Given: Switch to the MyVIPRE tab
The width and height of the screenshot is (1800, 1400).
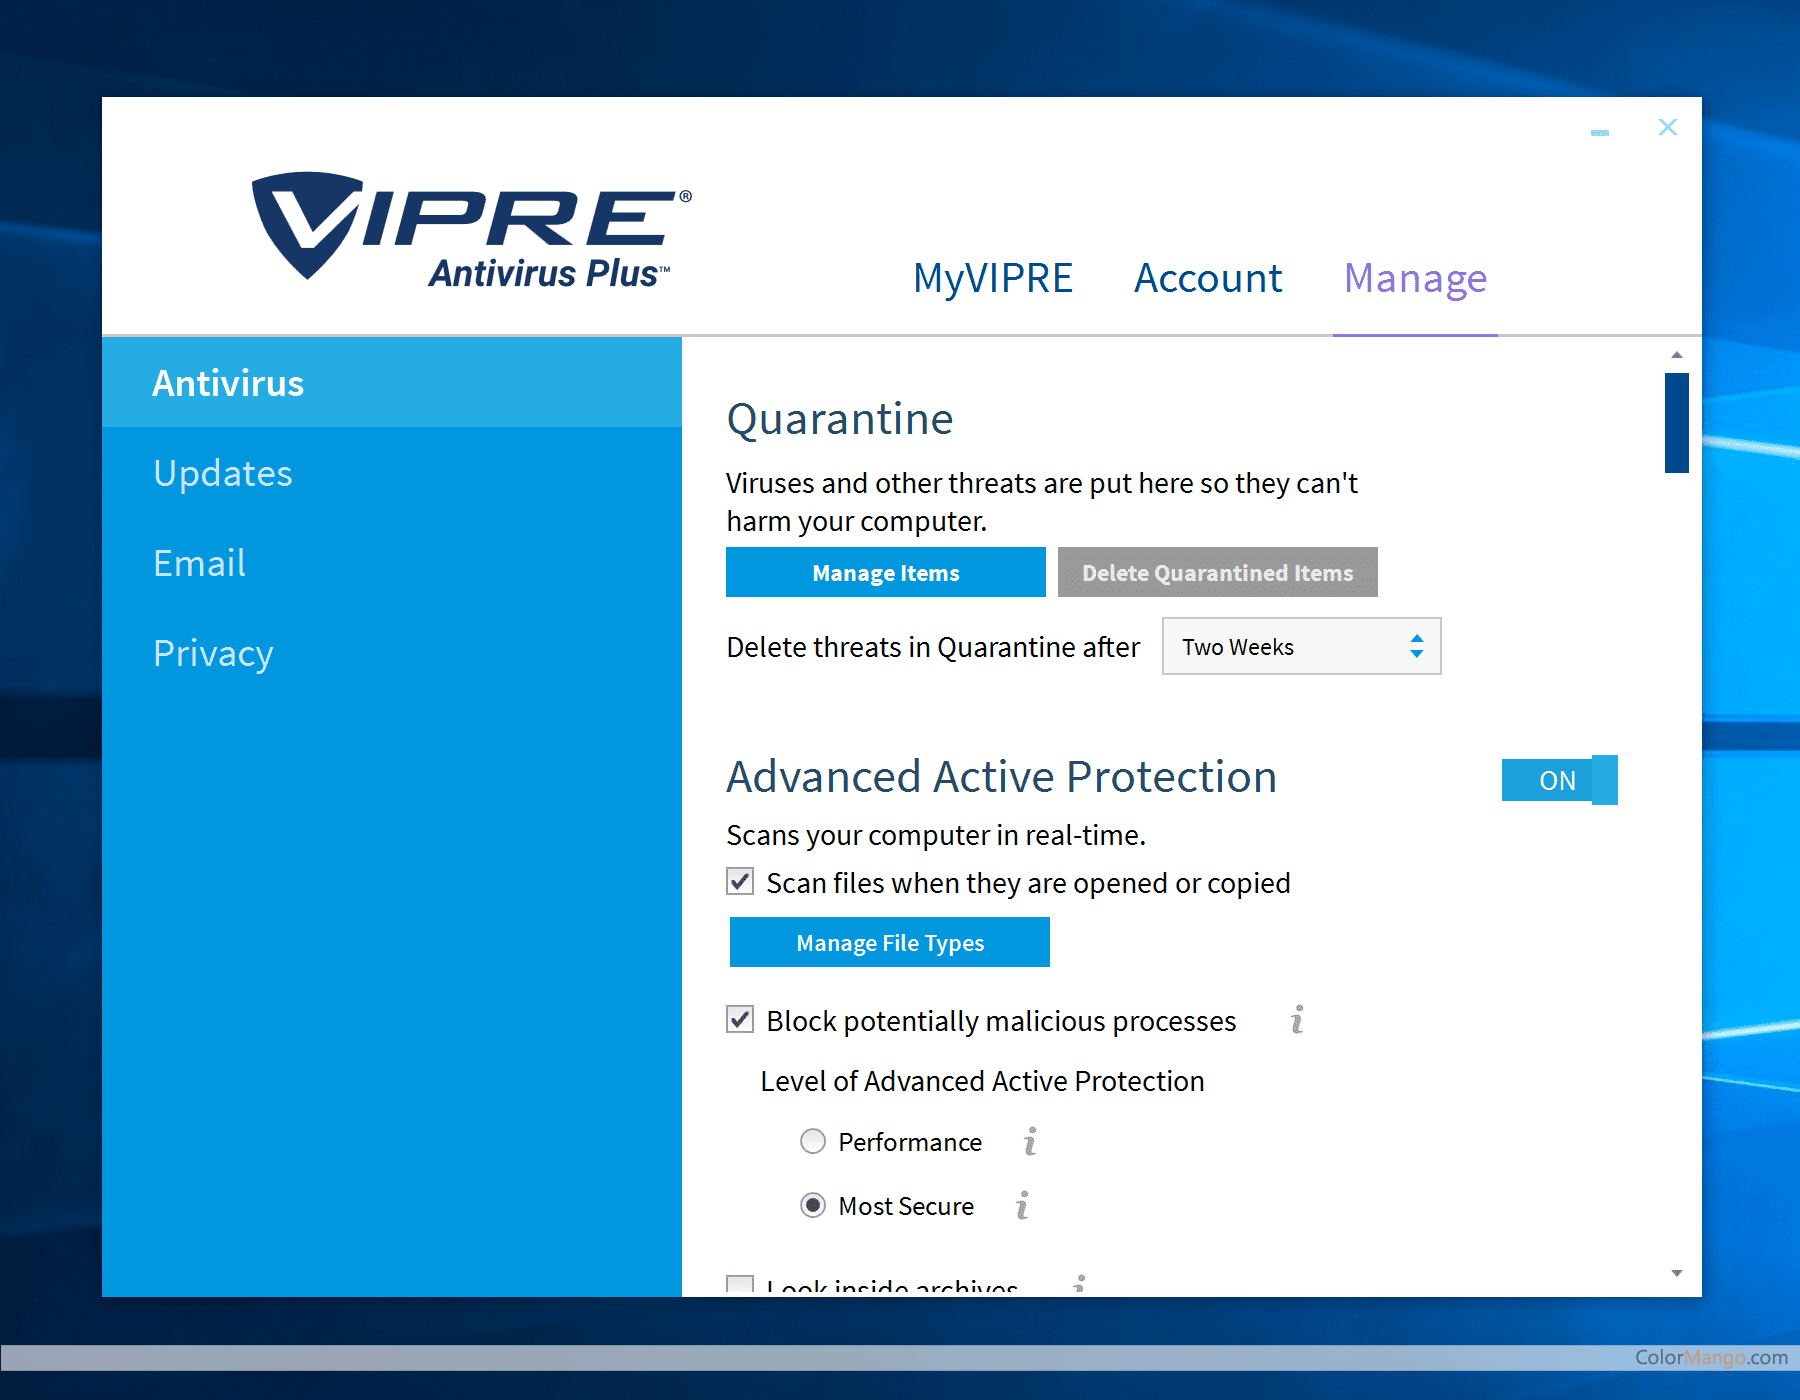Looking at the screenshot, I should coord(992,278).
